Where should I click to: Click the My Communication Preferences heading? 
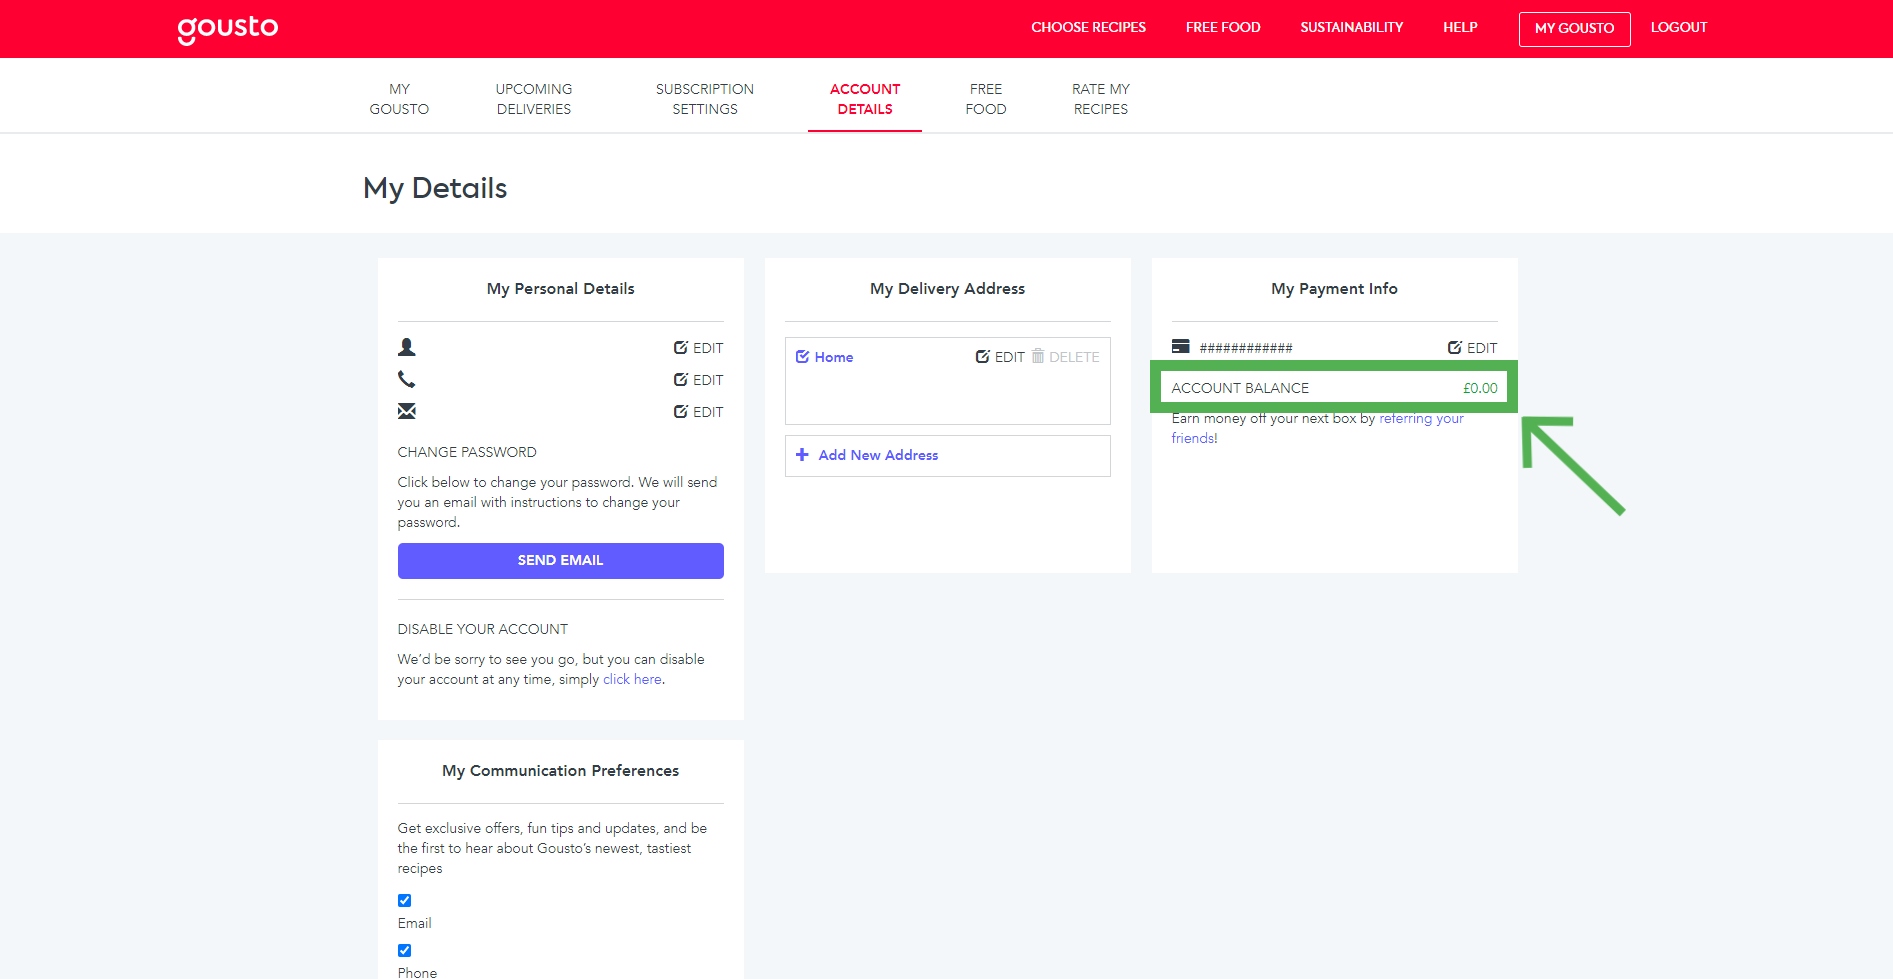pos(561,771)
